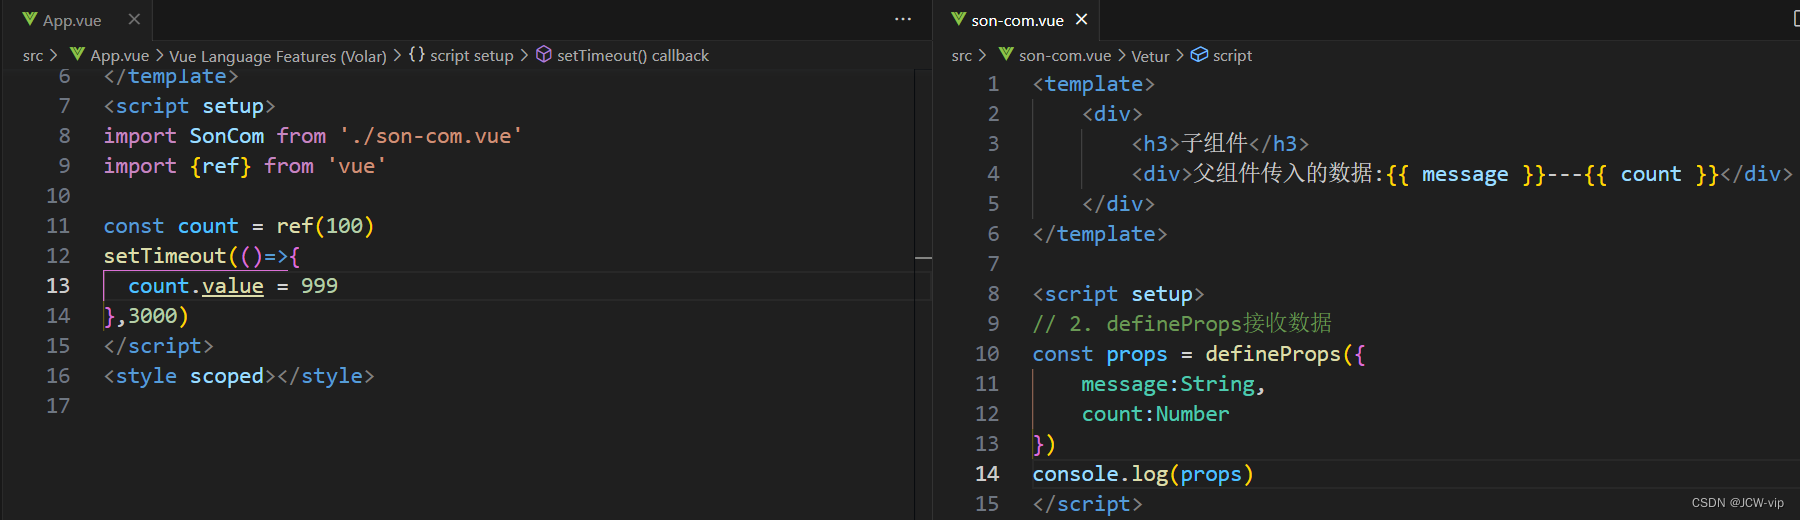Click '3000' timeout value on line 14
1800x520 pixels.
point(153,316)
